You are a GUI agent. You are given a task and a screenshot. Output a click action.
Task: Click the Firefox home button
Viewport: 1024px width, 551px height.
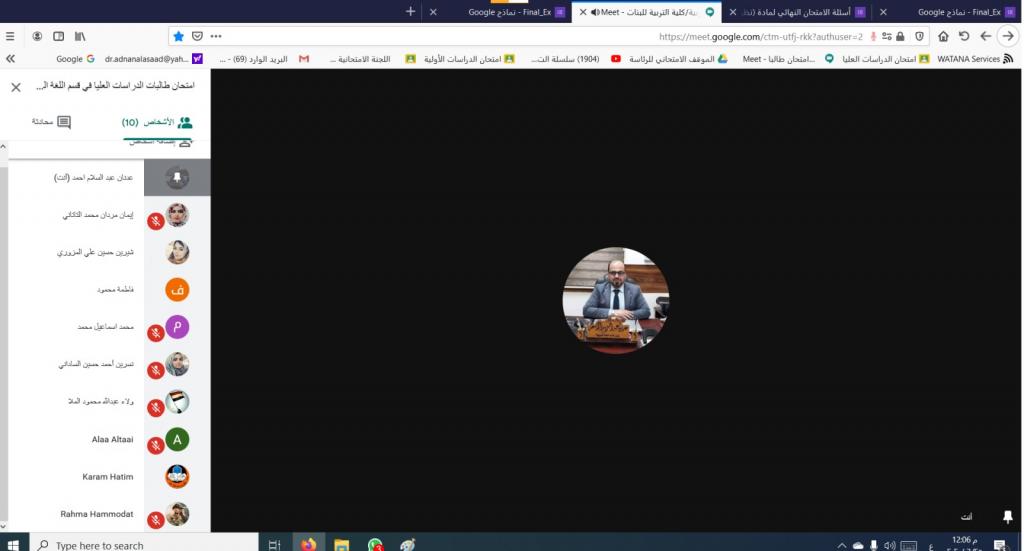(x=943, y=36)
